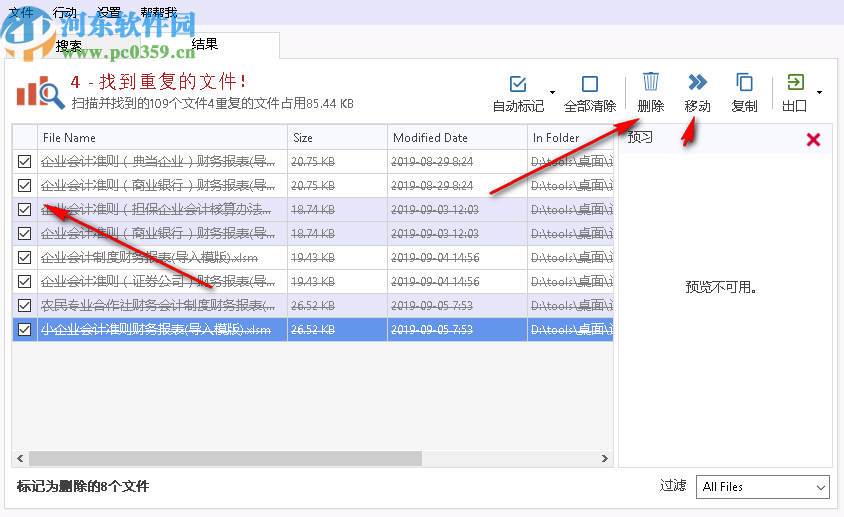
Task: Click the 移动 move arrows icon
Action: coord(698,82)
